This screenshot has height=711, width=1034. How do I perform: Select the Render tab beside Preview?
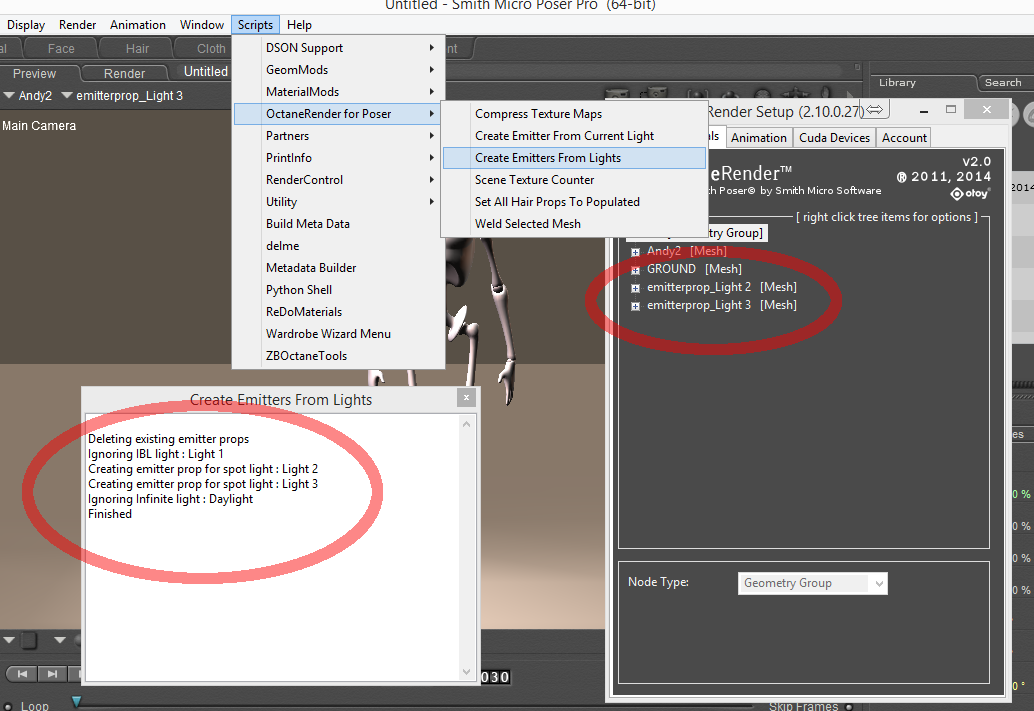coord(124,73)
